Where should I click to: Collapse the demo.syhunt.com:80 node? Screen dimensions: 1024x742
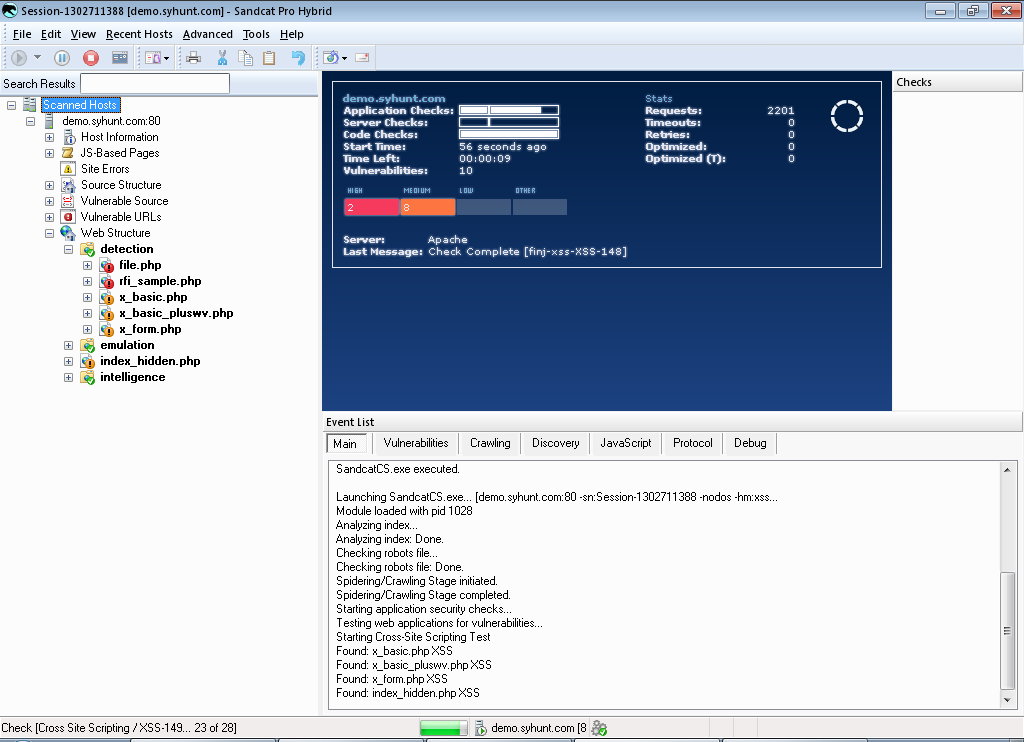click(30, 121)
